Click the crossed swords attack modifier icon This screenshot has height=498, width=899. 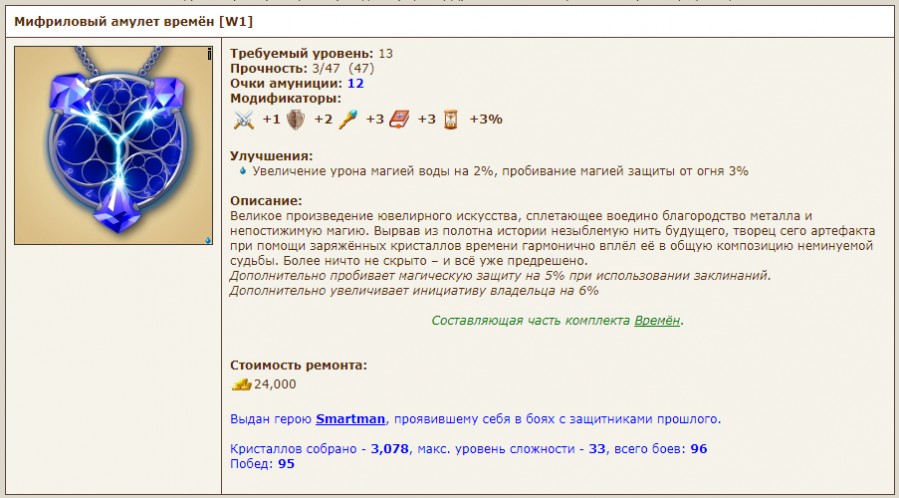(244, 119)
